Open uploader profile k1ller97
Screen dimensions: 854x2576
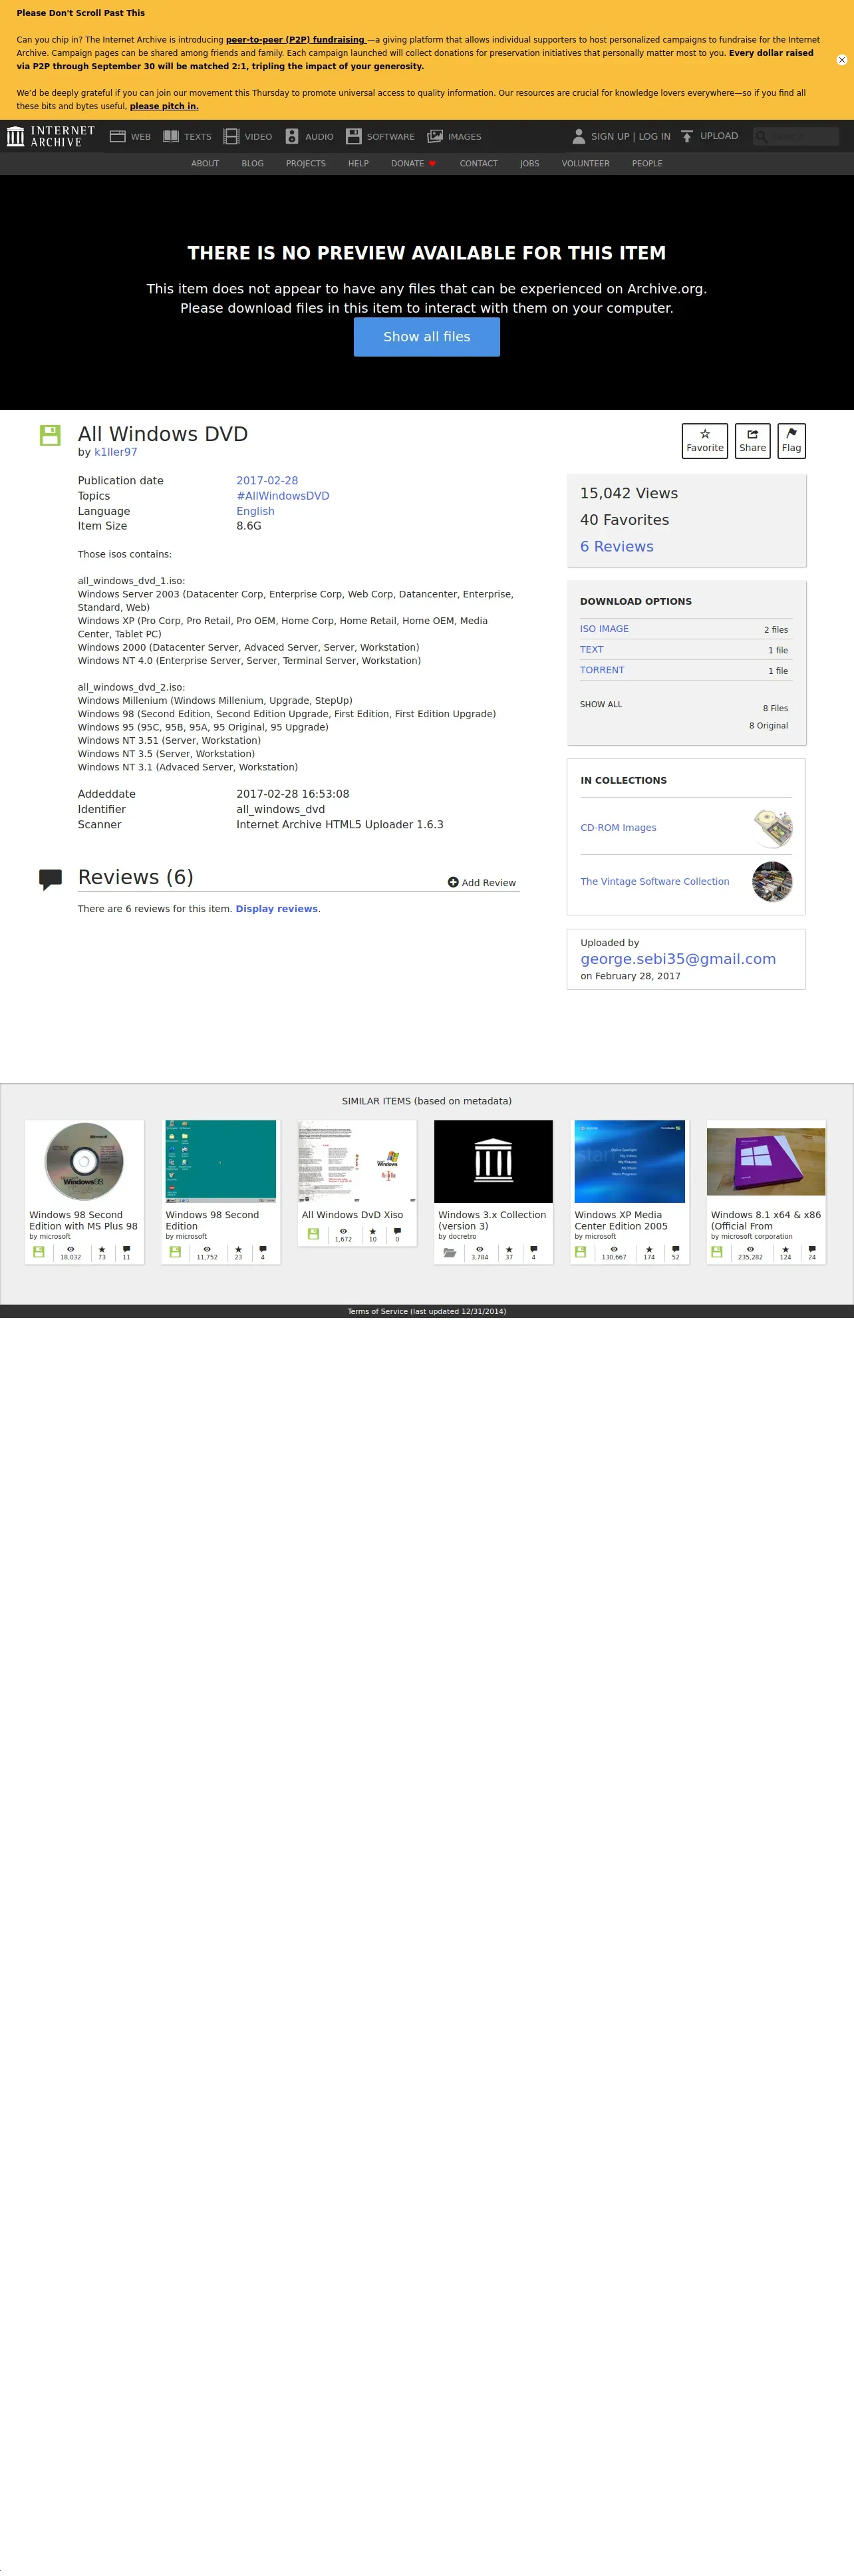116,452
